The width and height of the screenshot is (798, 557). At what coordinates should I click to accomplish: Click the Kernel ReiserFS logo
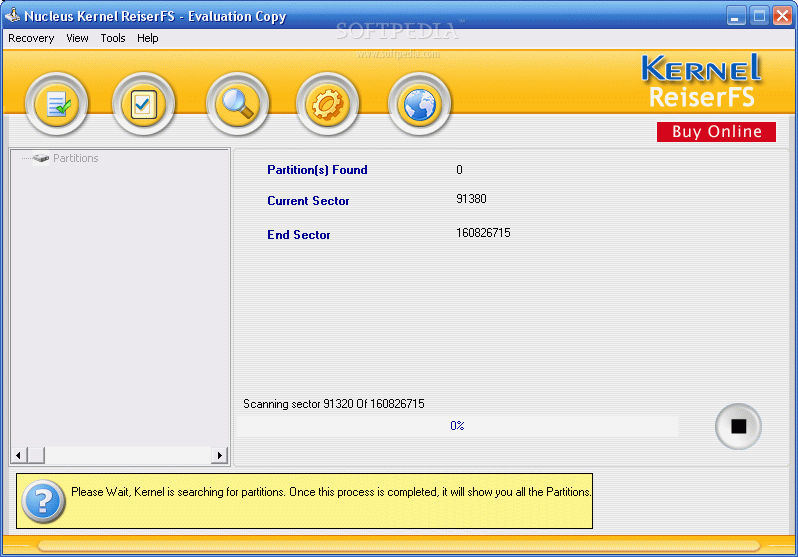coord(701,81)
